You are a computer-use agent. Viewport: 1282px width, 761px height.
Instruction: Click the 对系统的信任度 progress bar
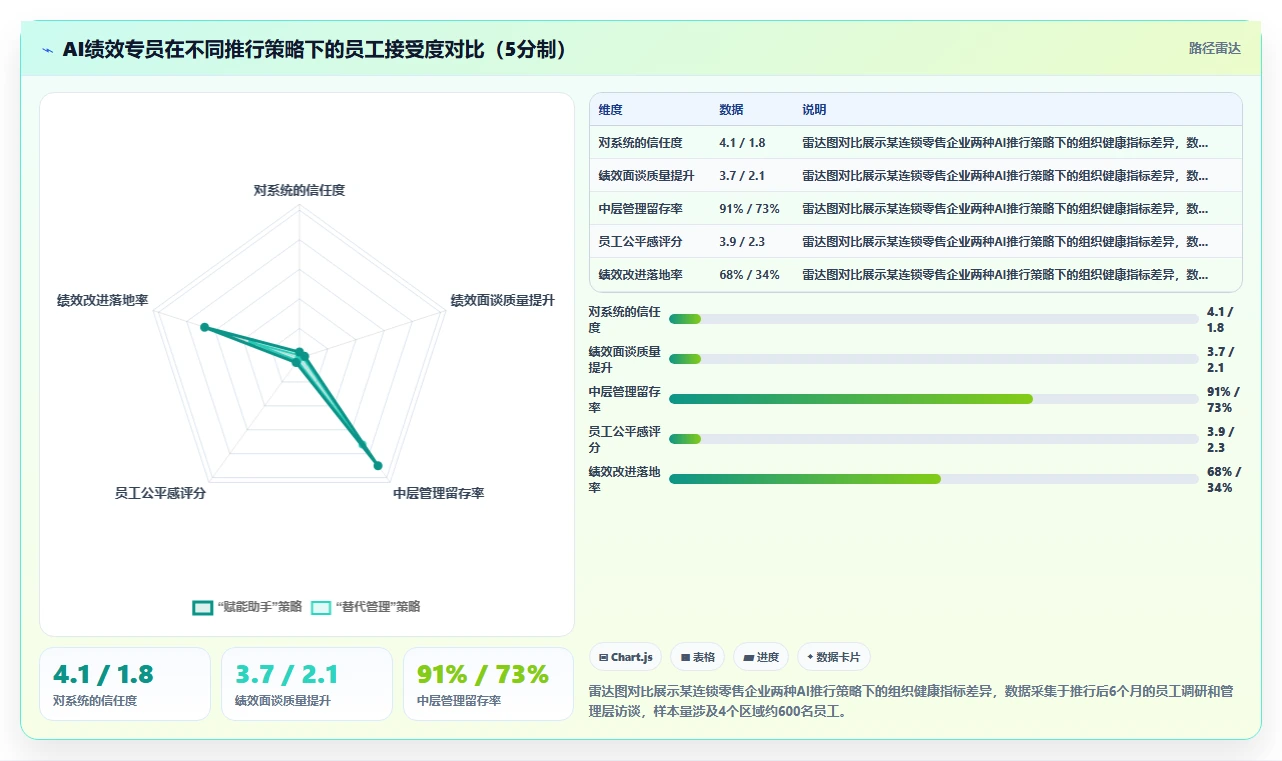[x=933, y=319]
